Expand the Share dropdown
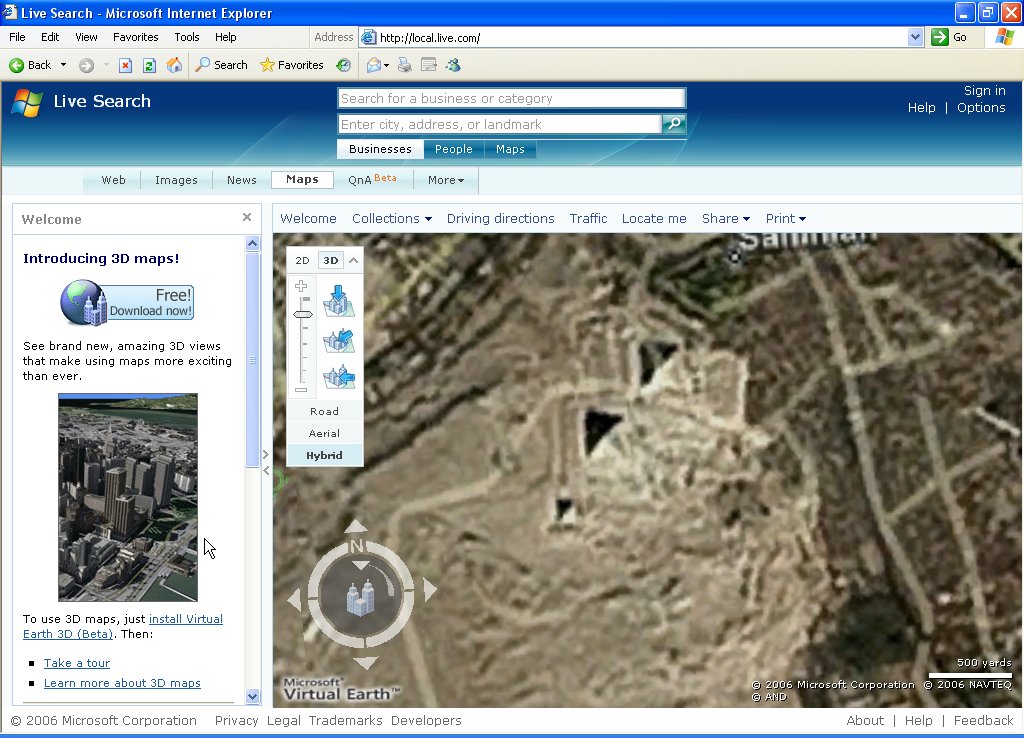 [726, 219]
